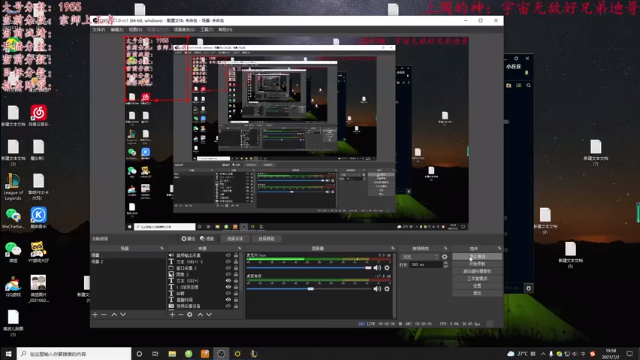Toggle visibility of the 音频输出采集 source
Screen dimensions: 640x360
pyautogui.click(x=228, y=256)
